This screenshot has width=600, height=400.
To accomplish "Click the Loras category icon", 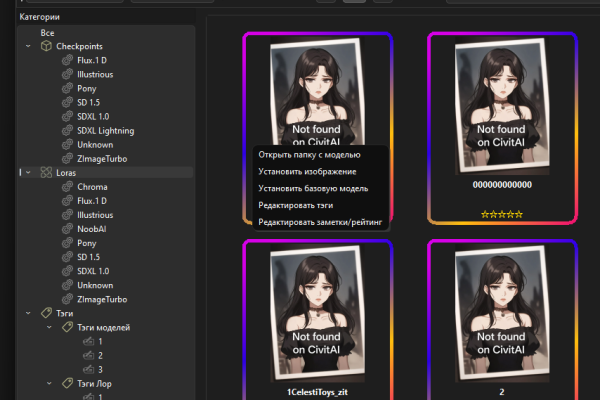I will click(x=46, y=173).
